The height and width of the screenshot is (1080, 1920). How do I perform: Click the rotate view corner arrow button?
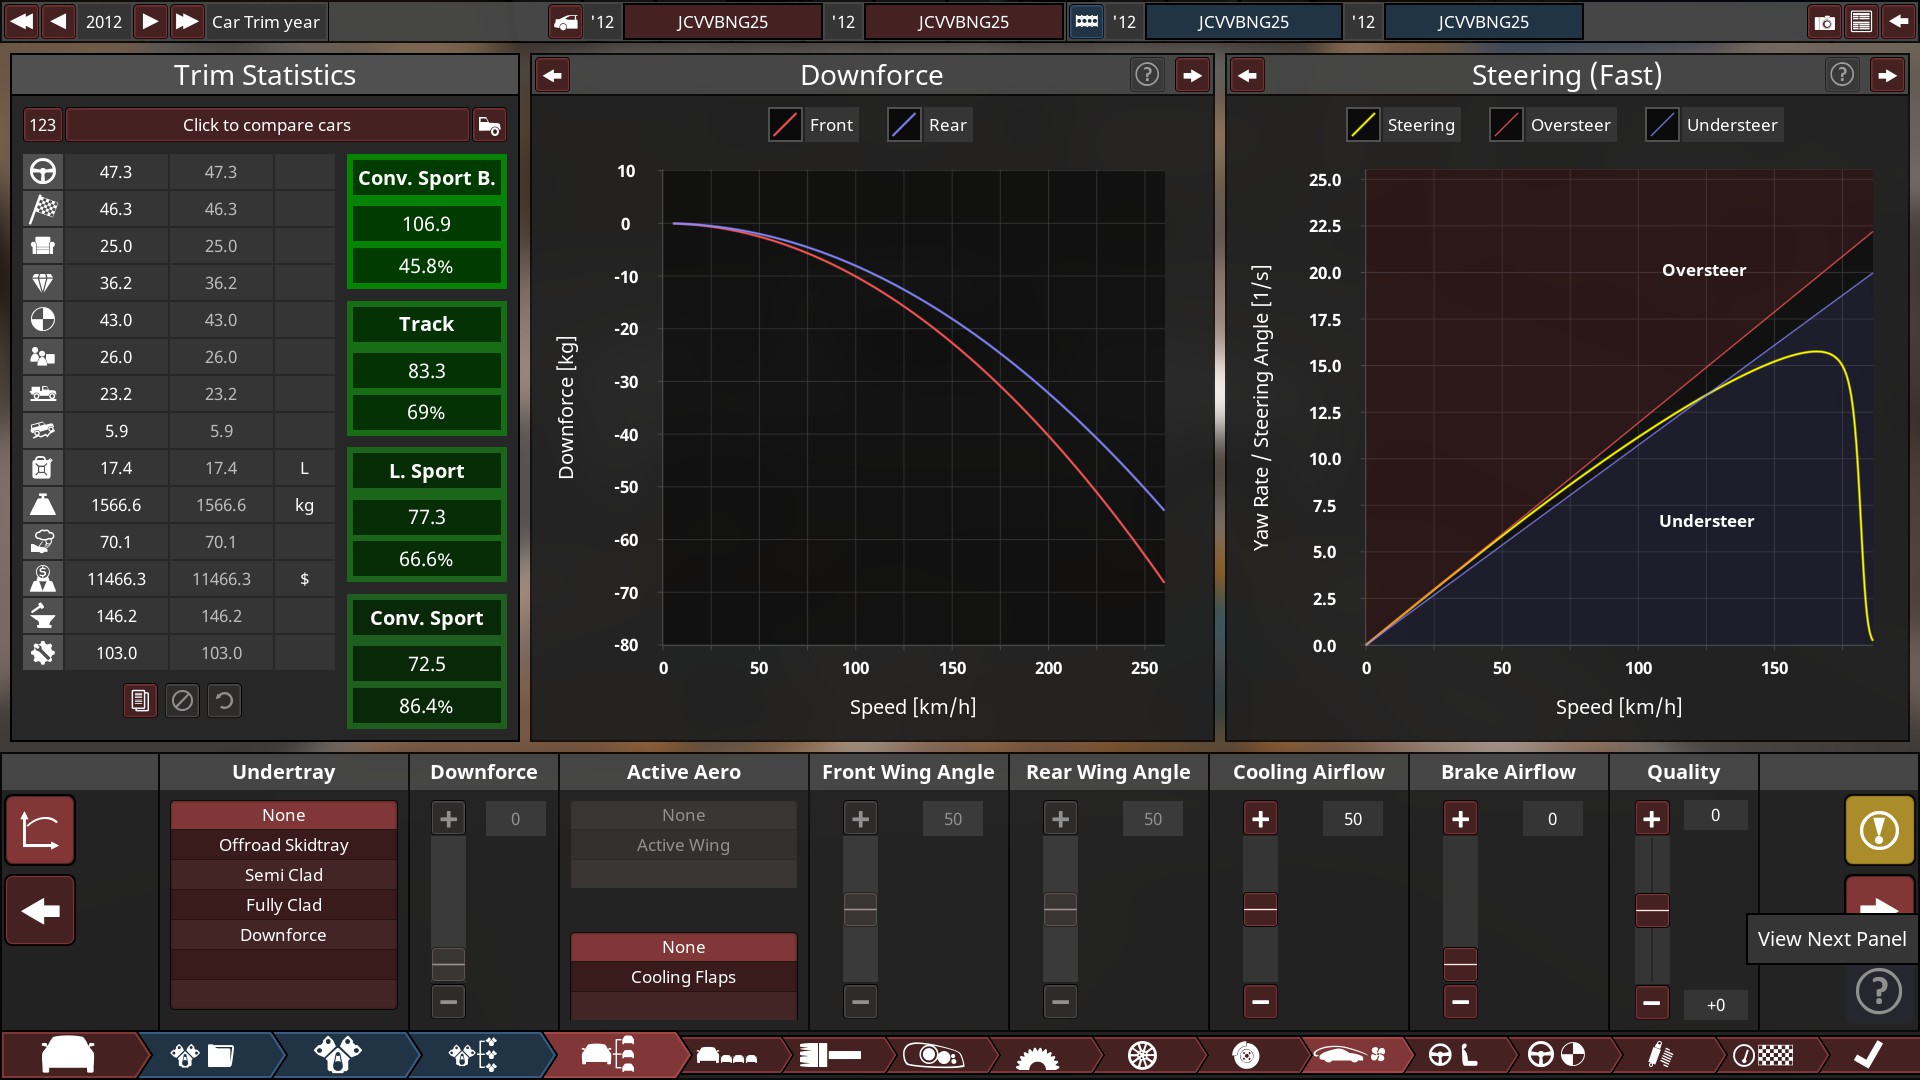pyautogui.click(x=40, y=830)
